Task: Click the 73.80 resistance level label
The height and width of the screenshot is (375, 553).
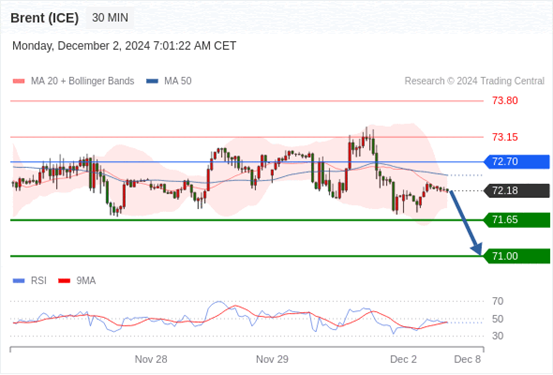Action: tap(505, 101)
